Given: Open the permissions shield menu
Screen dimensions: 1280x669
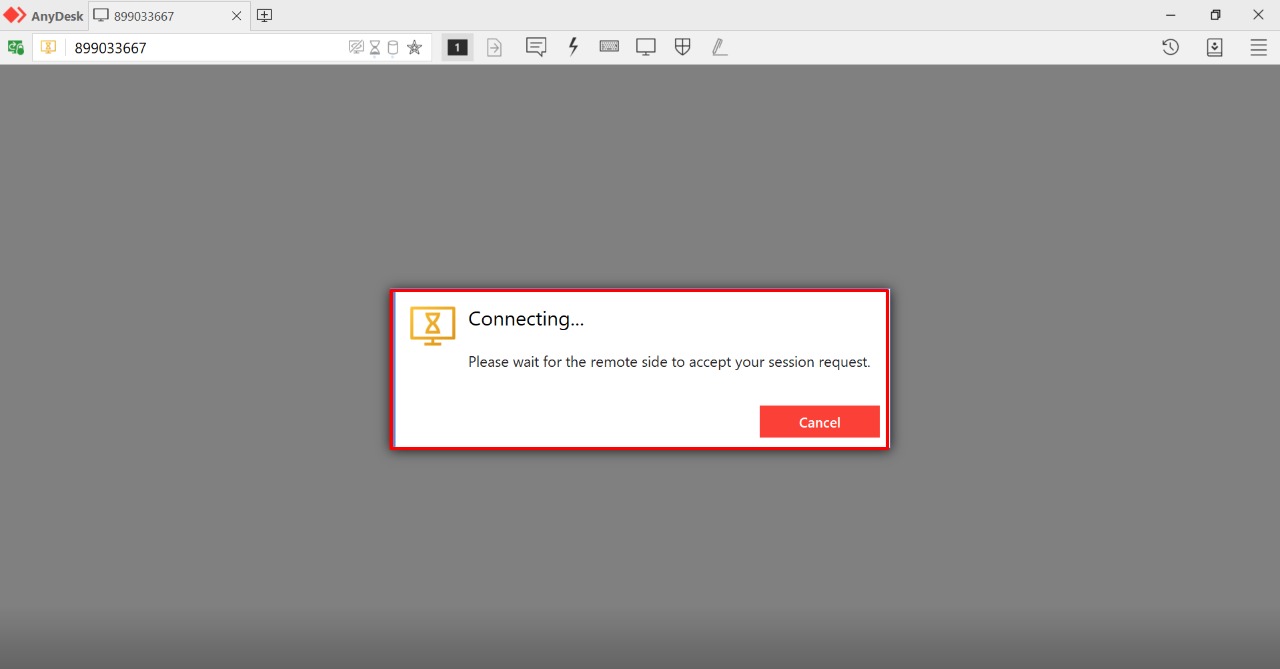Looking at the screenshot, I should (x=683, y=47).
